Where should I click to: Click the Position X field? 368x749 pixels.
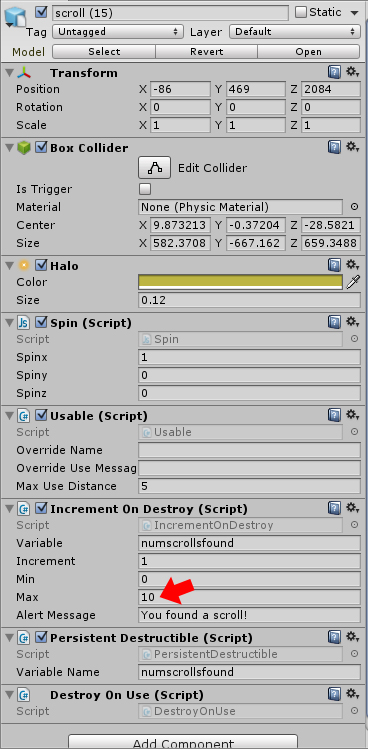[x=180, y=89]
